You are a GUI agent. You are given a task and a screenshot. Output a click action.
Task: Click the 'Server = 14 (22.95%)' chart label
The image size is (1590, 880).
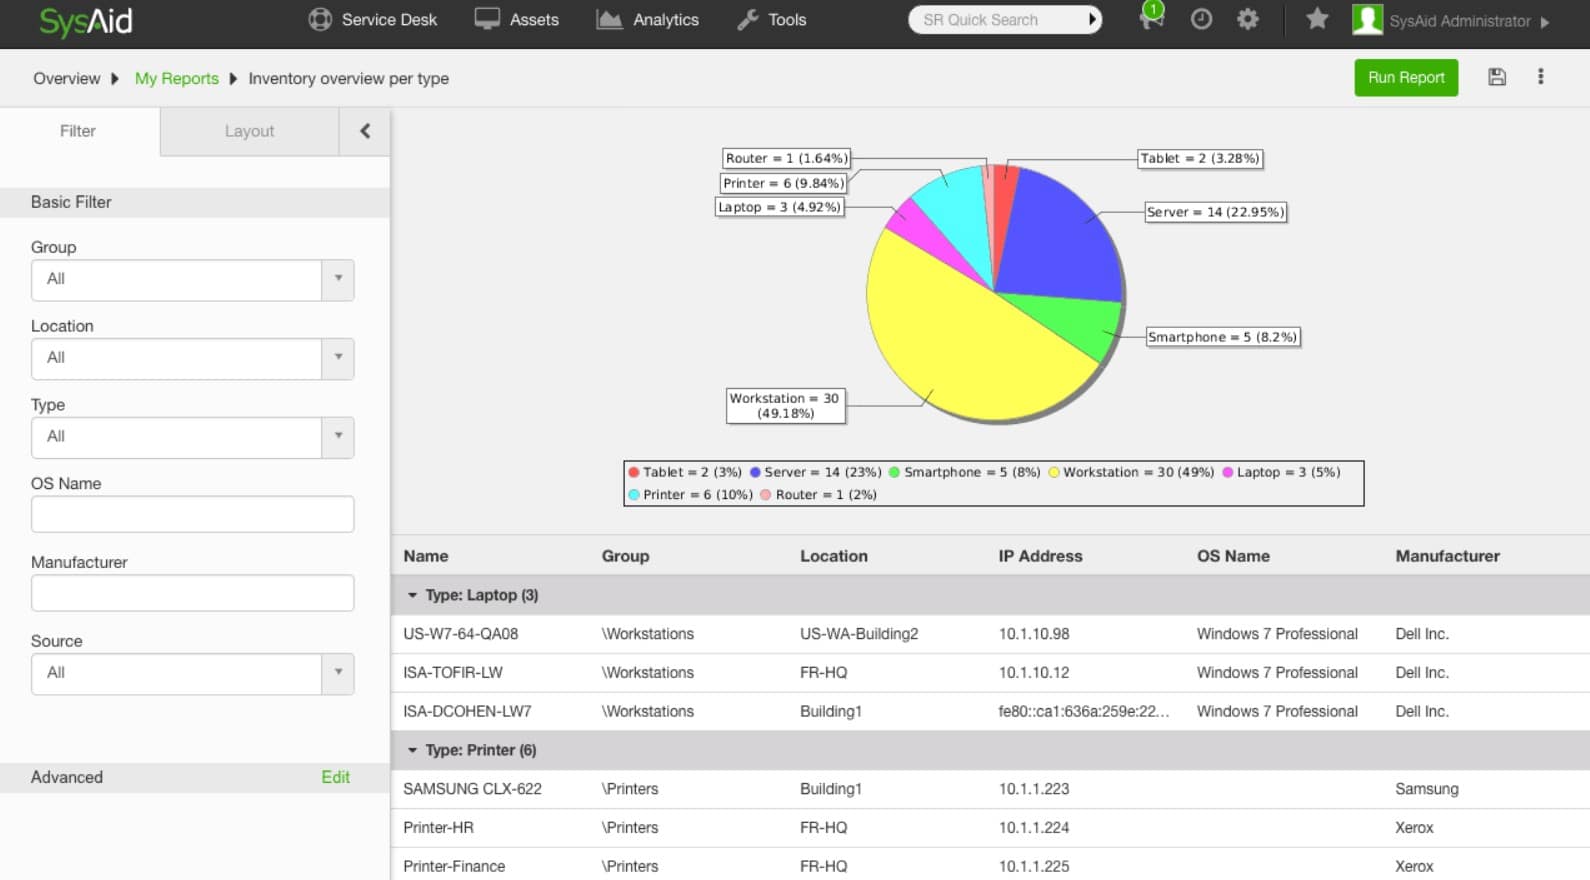[1215, 212]
